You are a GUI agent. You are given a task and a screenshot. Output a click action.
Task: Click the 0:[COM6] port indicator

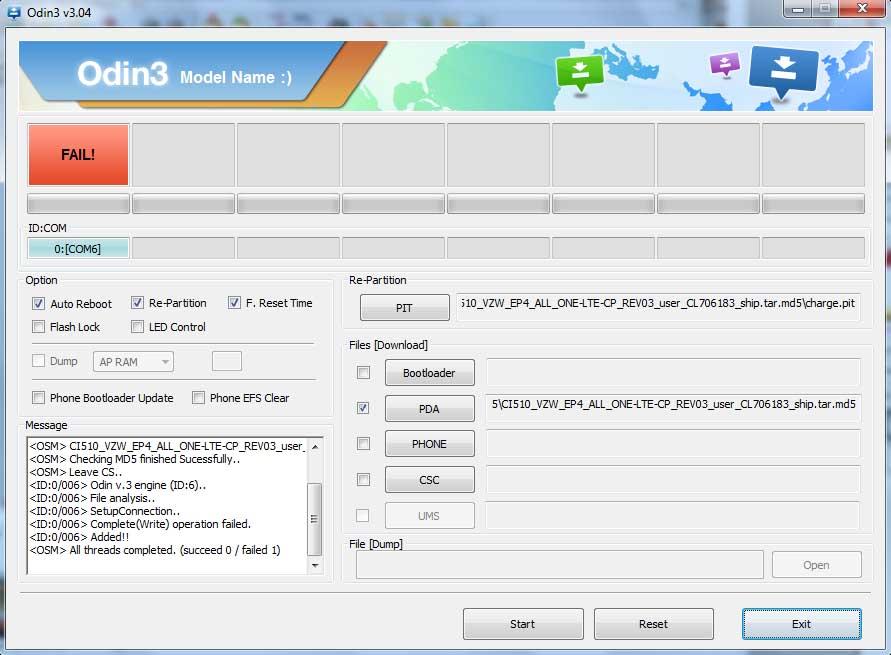coord(78,249)
